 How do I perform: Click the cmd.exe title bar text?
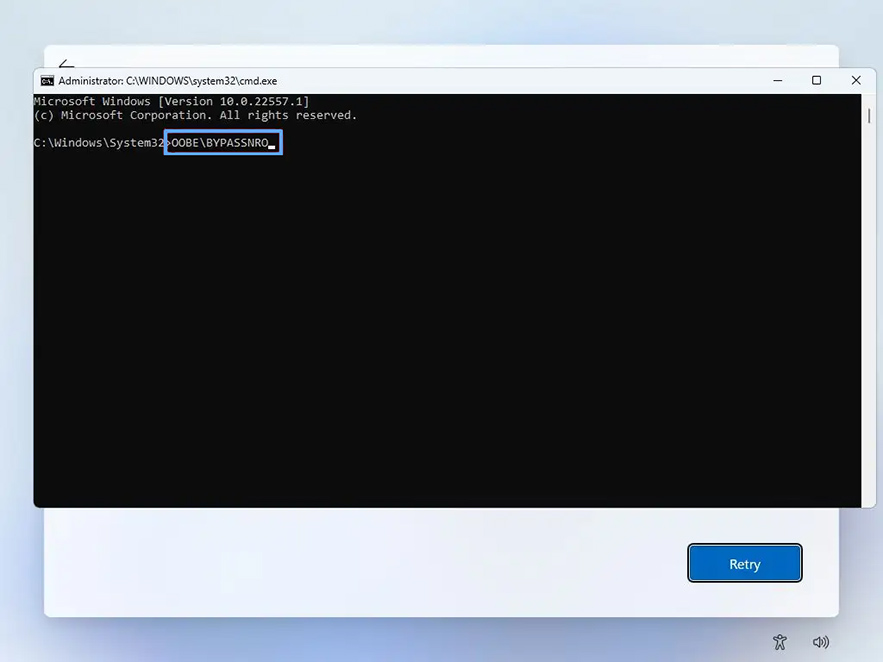168,81
